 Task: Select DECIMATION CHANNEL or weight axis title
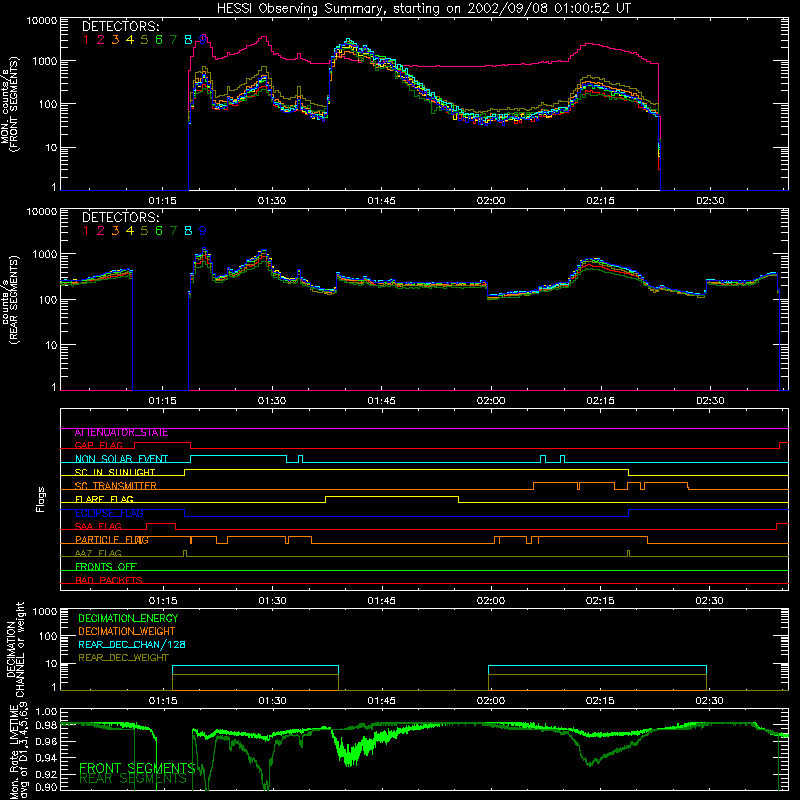pyautogui.click(x=15, y=649)
